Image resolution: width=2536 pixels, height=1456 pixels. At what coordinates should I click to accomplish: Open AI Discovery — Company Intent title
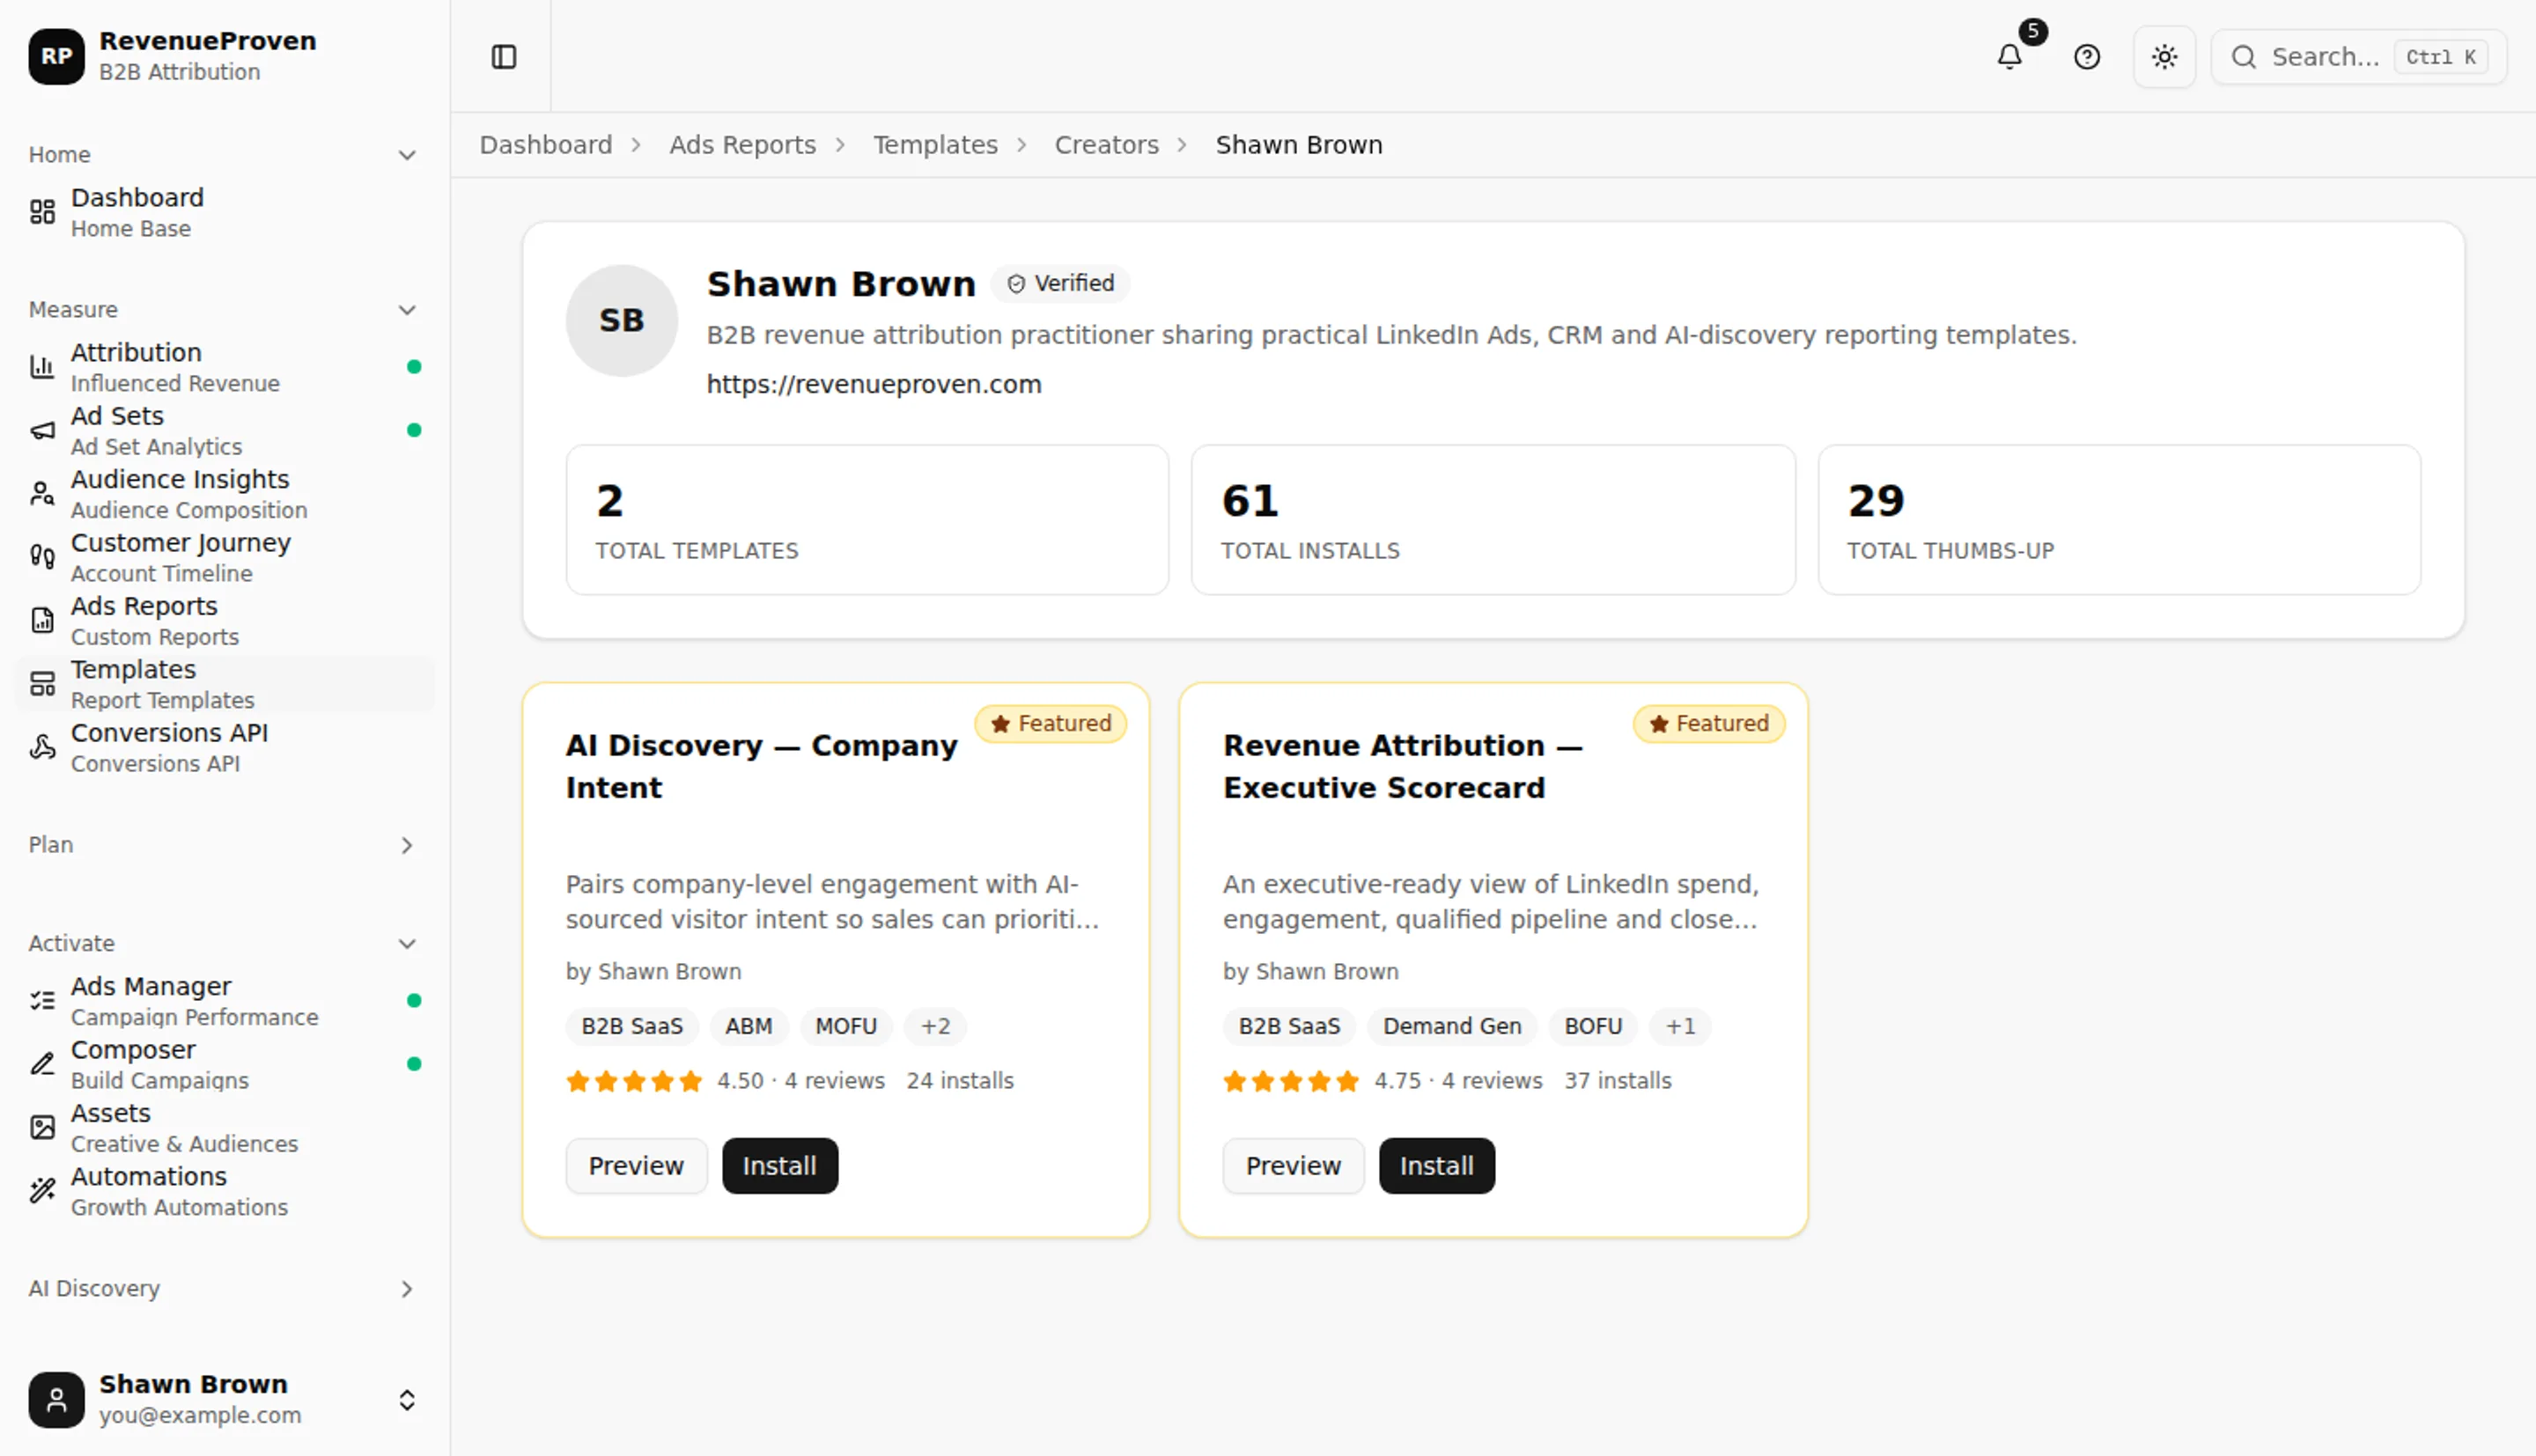pos(761,766)
